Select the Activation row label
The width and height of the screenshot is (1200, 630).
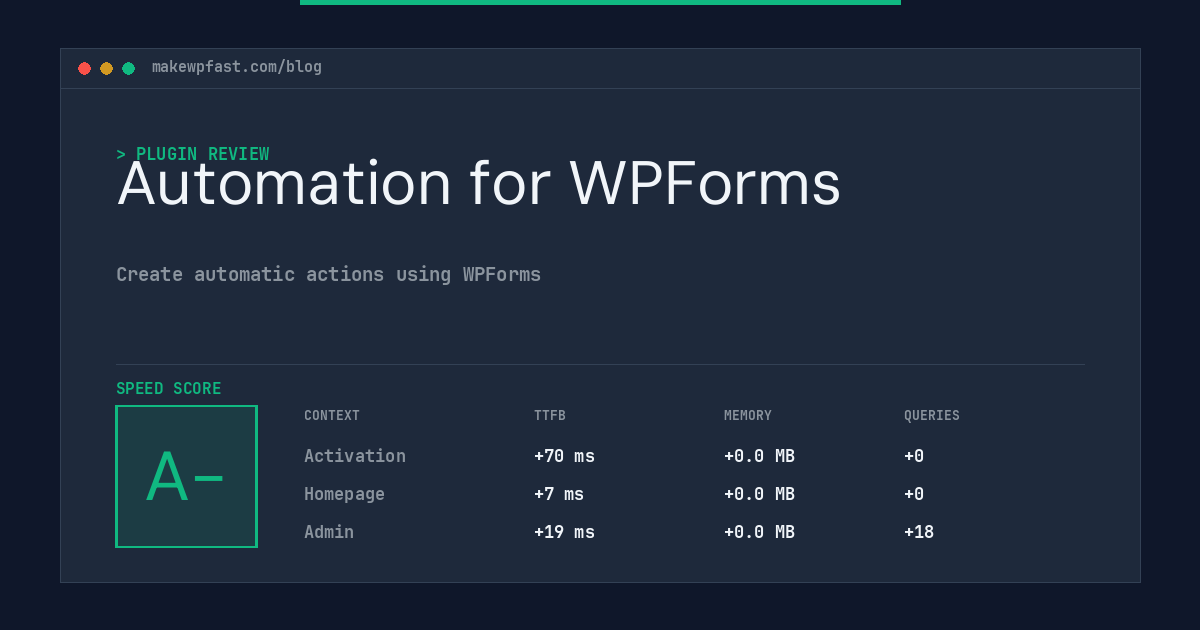click(x=355, y=456)
